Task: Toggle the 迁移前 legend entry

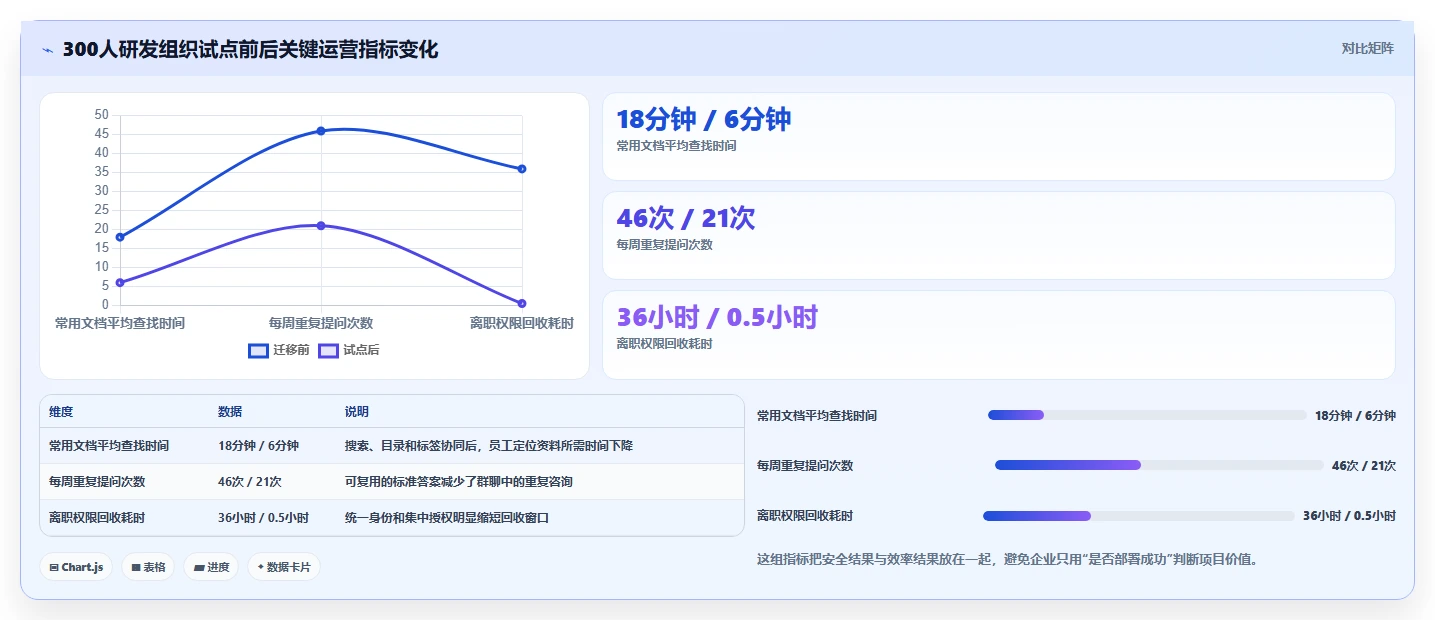Action: coord(279,350)
